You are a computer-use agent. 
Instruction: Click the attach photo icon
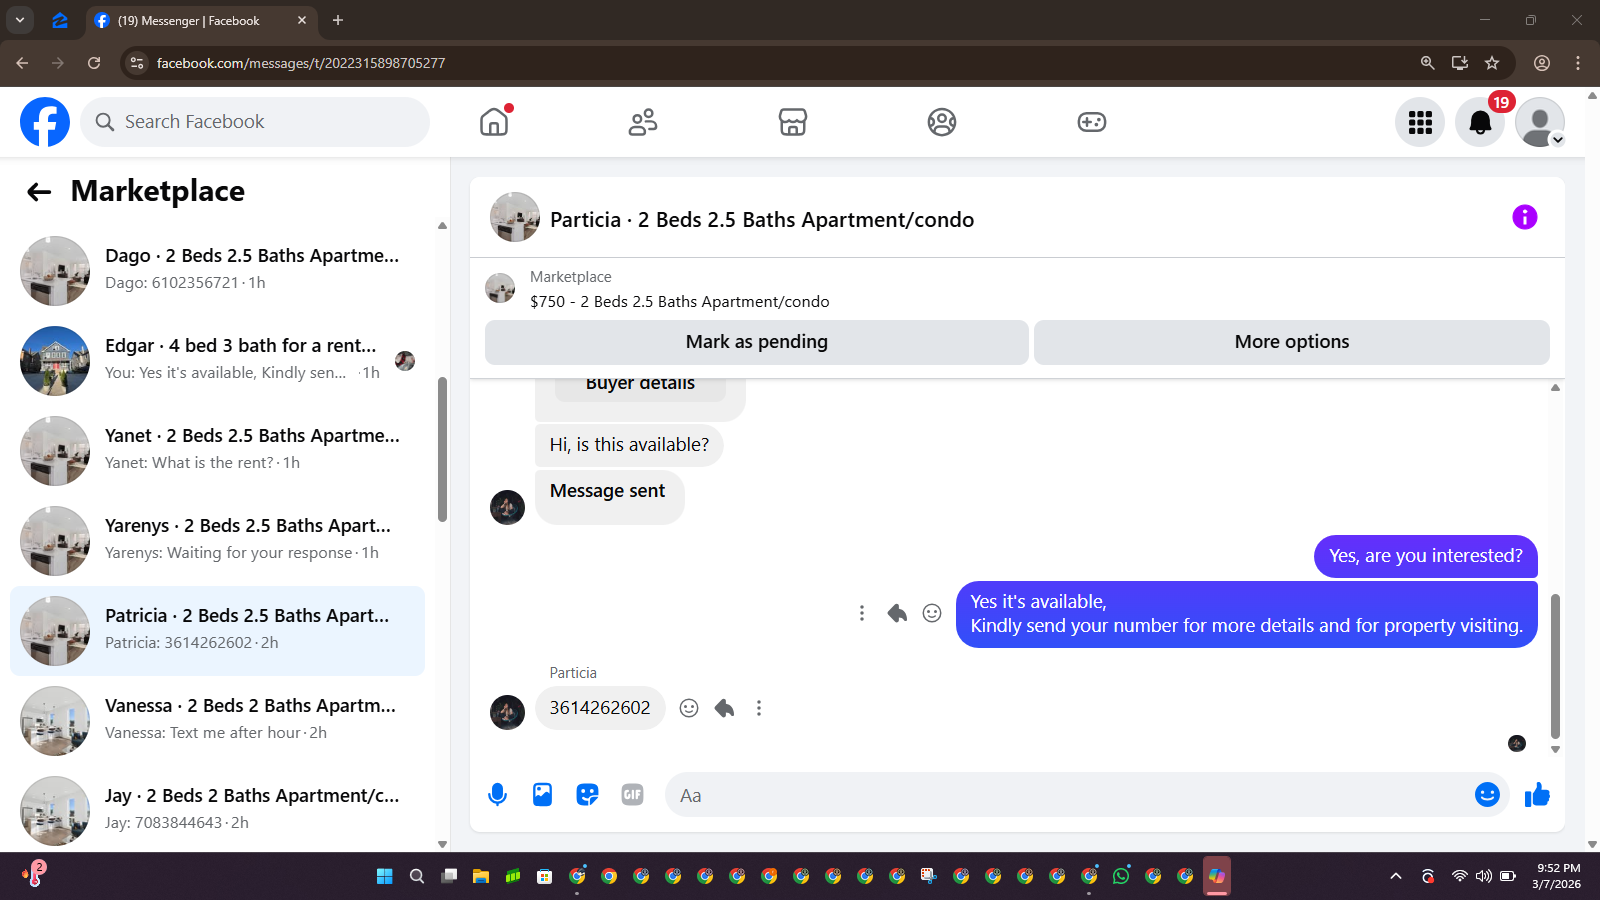(x=542, y=795)
